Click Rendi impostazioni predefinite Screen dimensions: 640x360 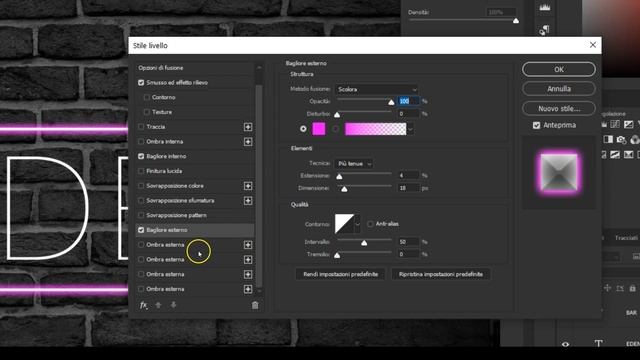(x=340, y=274)
